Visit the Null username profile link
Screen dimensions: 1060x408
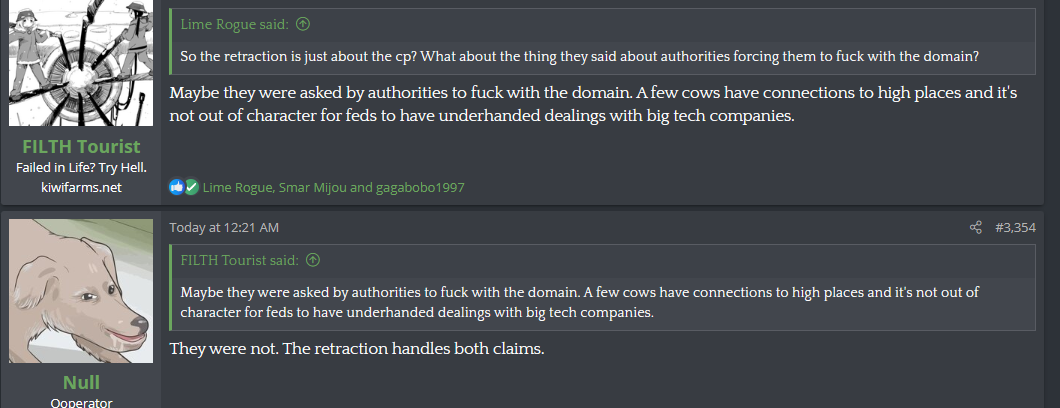coord(81,383)
